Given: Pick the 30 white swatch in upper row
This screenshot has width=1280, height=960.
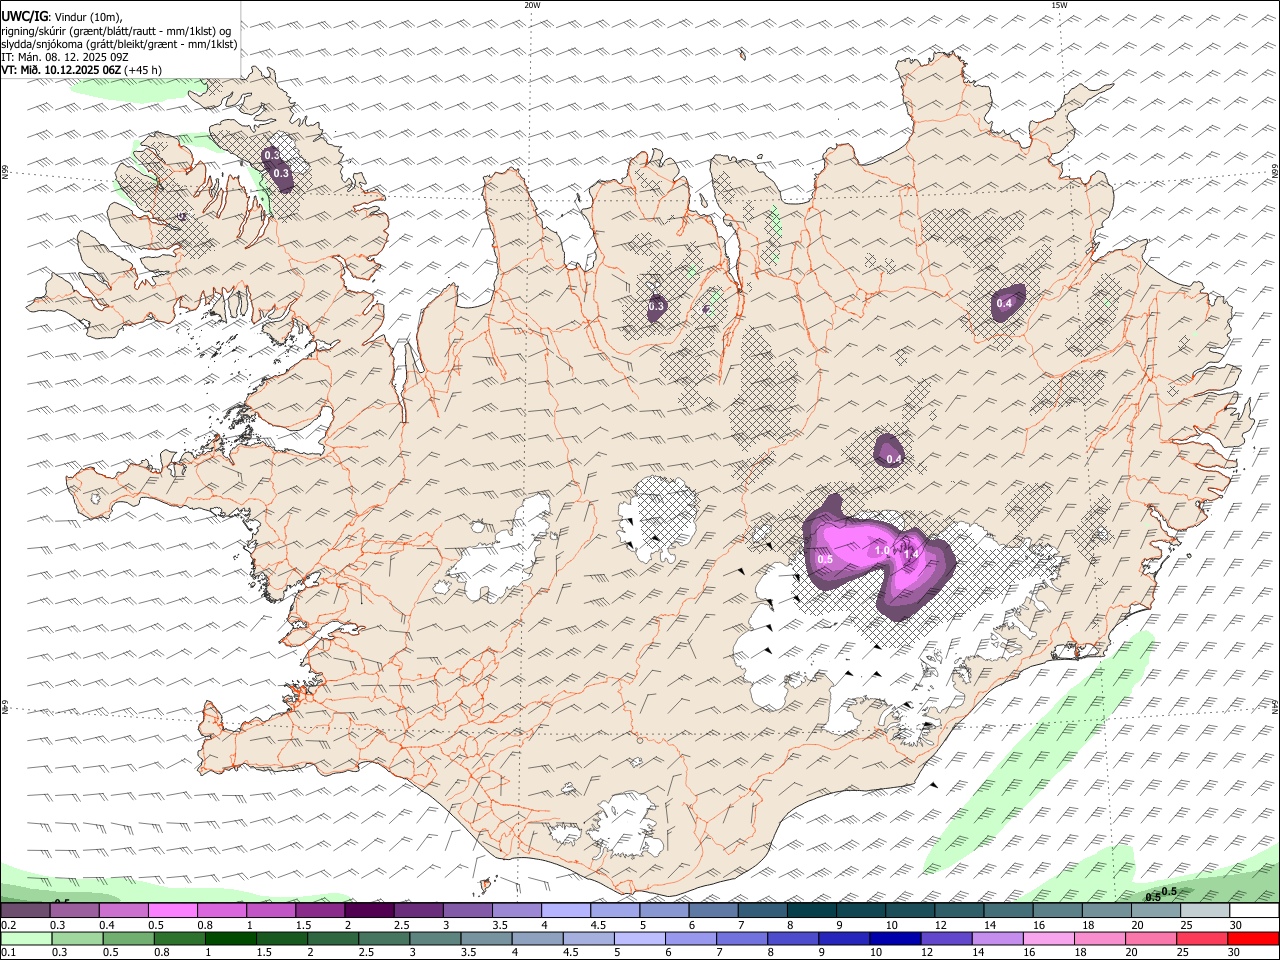Looking at the screenshot, I should 1255,910.
